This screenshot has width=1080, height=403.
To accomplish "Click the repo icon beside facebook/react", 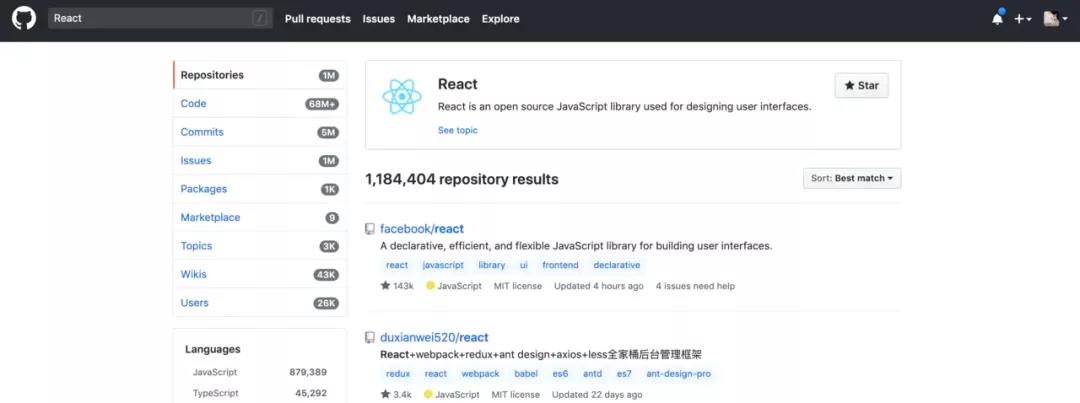I will pyautogui.click(x=370, y=229).
